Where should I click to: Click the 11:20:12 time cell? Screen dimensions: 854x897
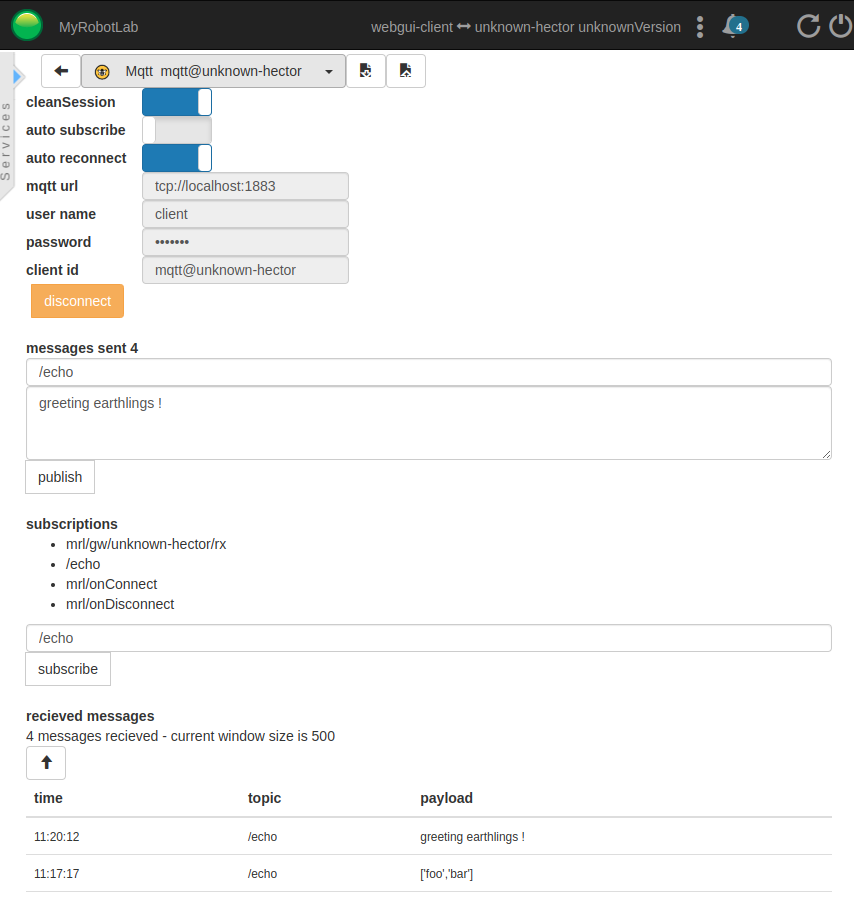tap(57, 837)
